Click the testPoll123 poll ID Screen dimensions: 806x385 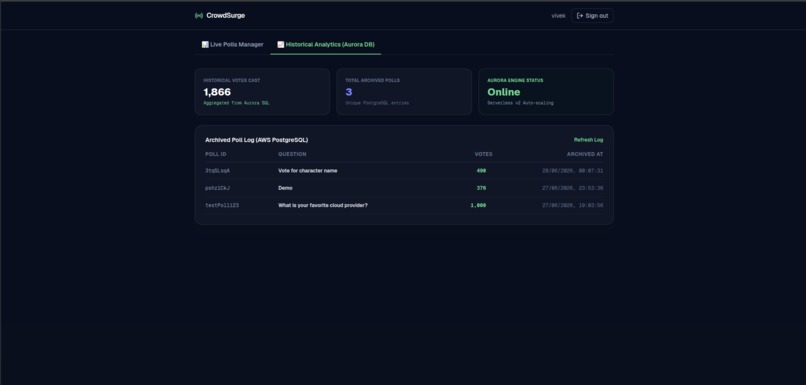[222, 206]
